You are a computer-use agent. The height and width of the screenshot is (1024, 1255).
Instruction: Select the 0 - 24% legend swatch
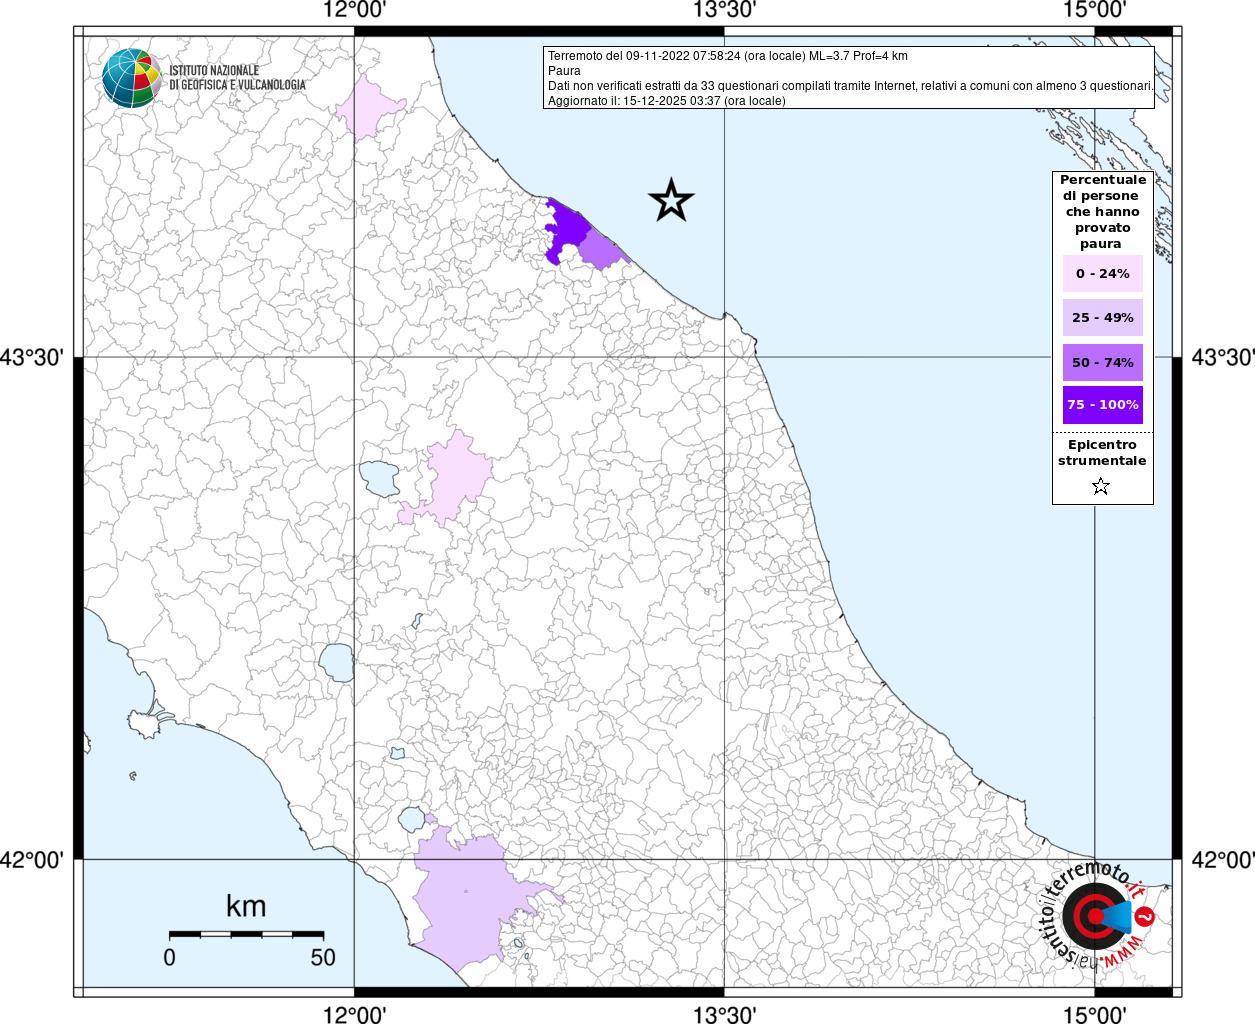[x=1102, y=273]
